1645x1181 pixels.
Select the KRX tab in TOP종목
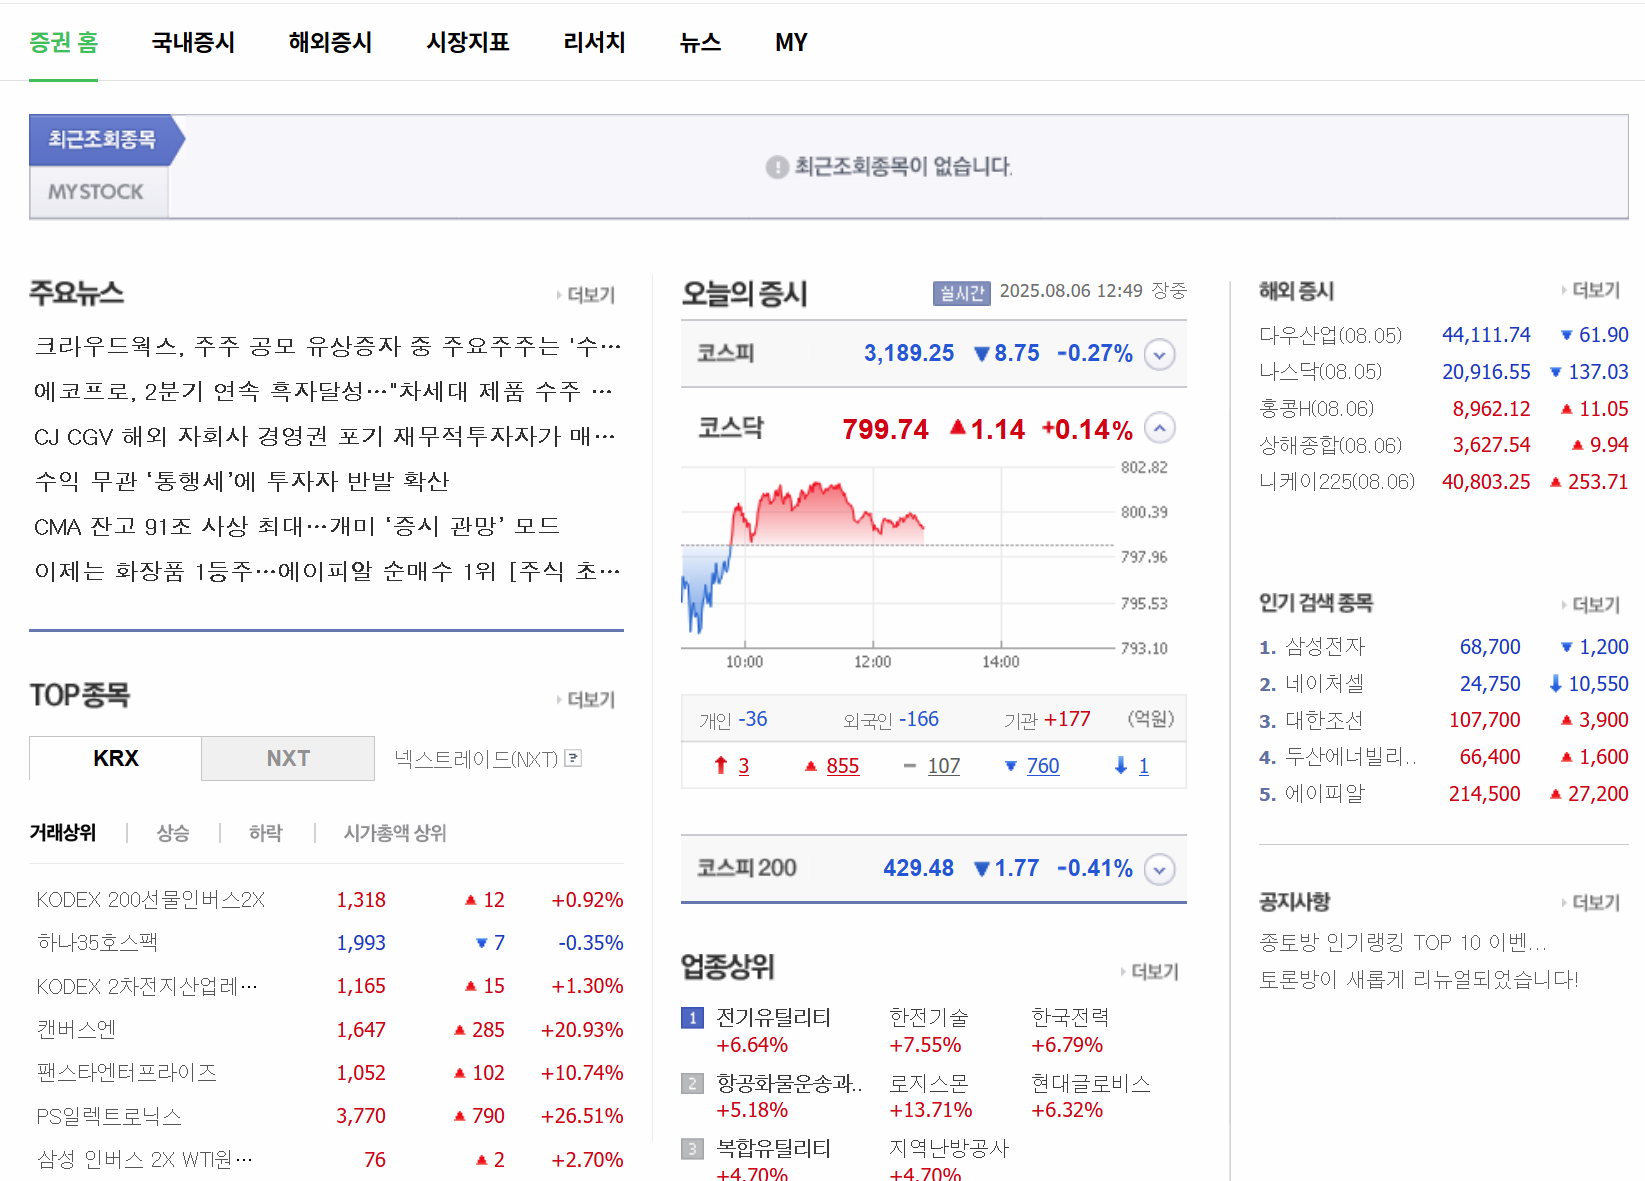click(x=116, y=758)
